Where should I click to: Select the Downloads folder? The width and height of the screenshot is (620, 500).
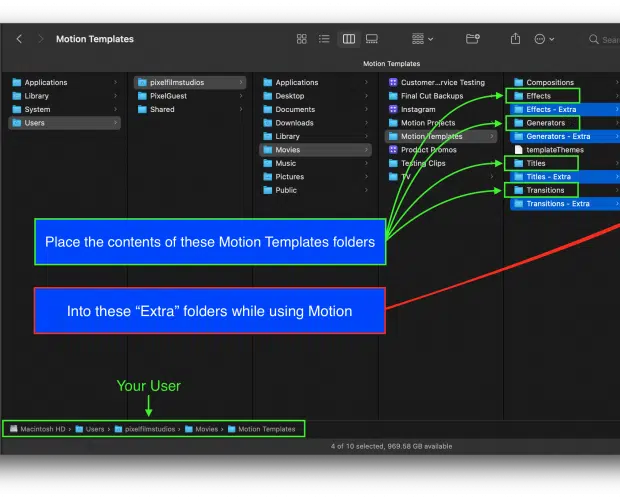pos(316,123)
